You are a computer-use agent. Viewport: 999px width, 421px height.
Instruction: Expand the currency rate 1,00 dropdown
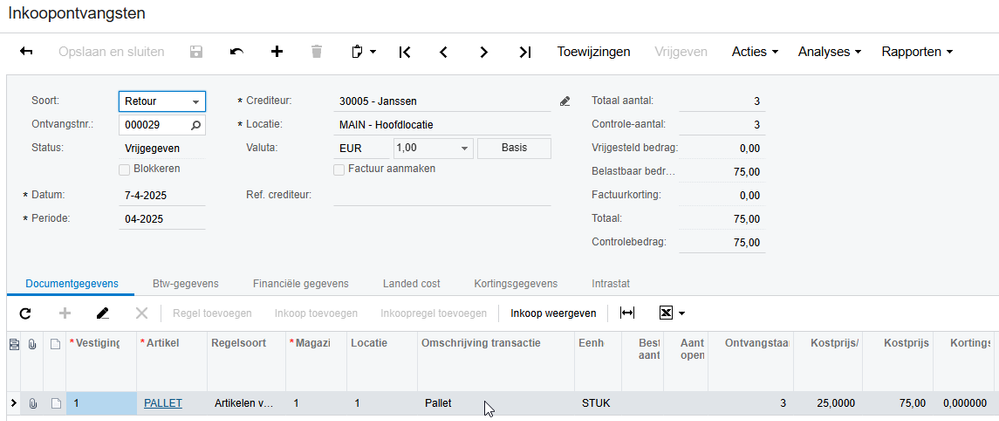coord(466,148)
